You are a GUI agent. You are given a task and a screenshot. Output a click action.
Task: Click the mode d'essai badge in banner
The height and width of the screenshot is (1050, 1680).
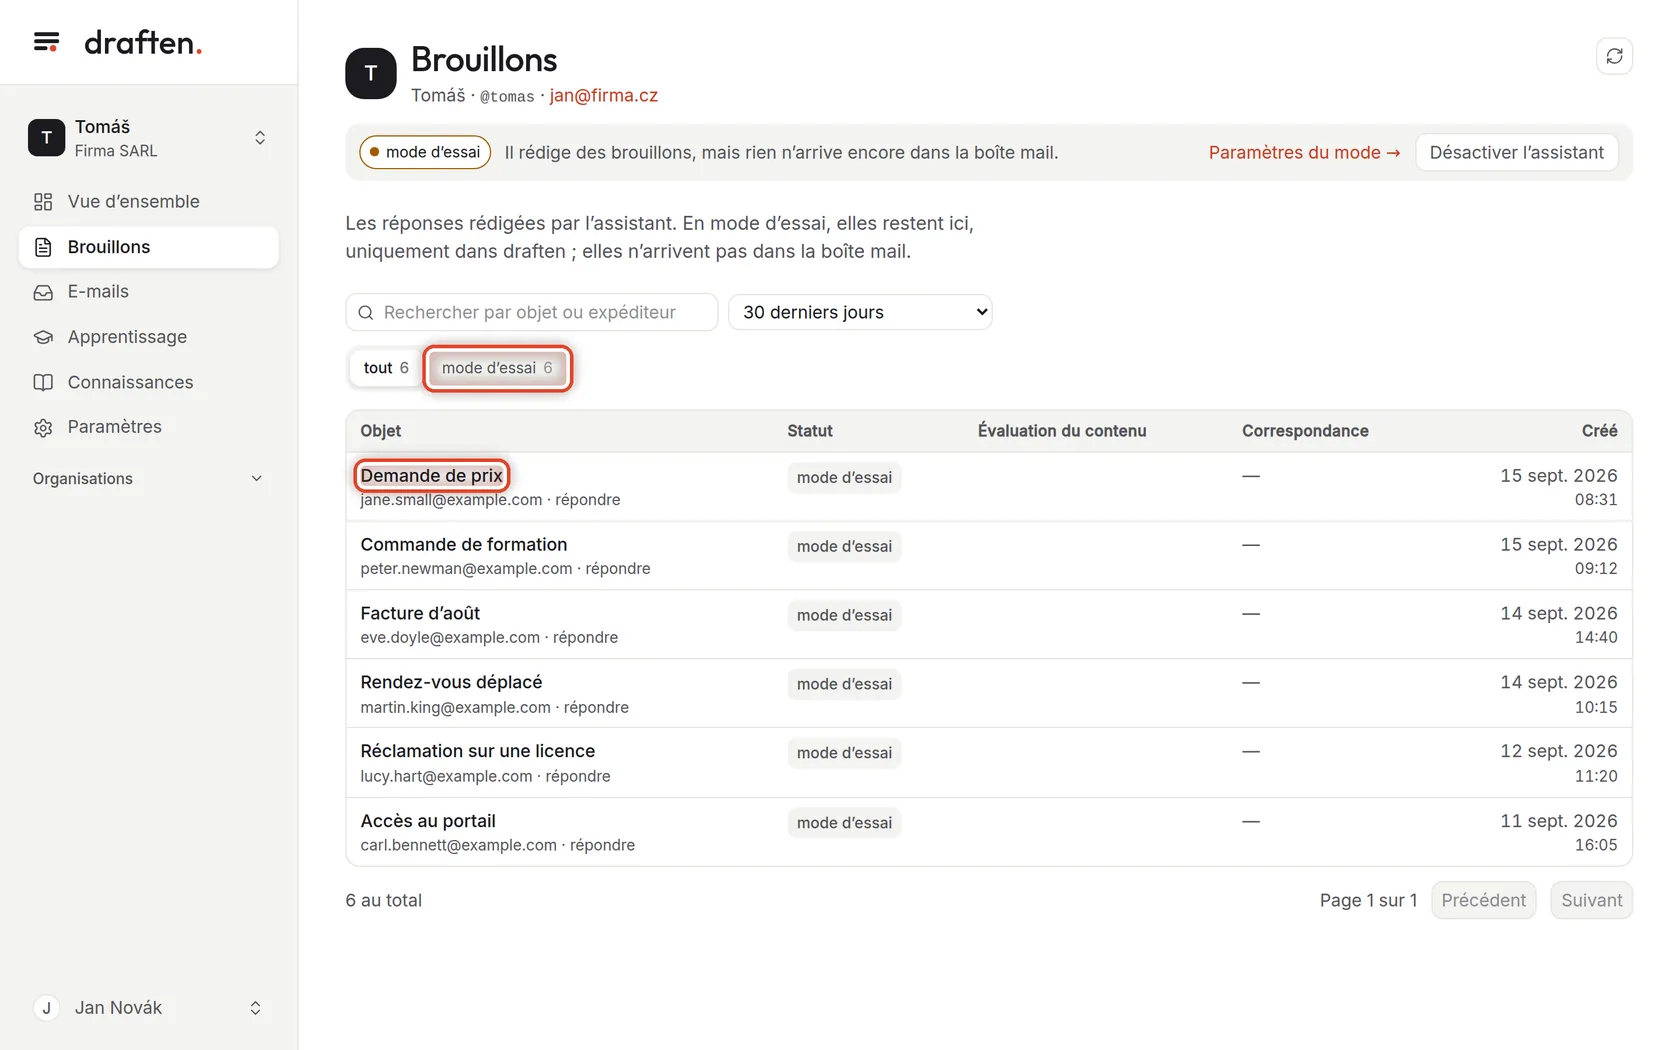coord(425,152)
